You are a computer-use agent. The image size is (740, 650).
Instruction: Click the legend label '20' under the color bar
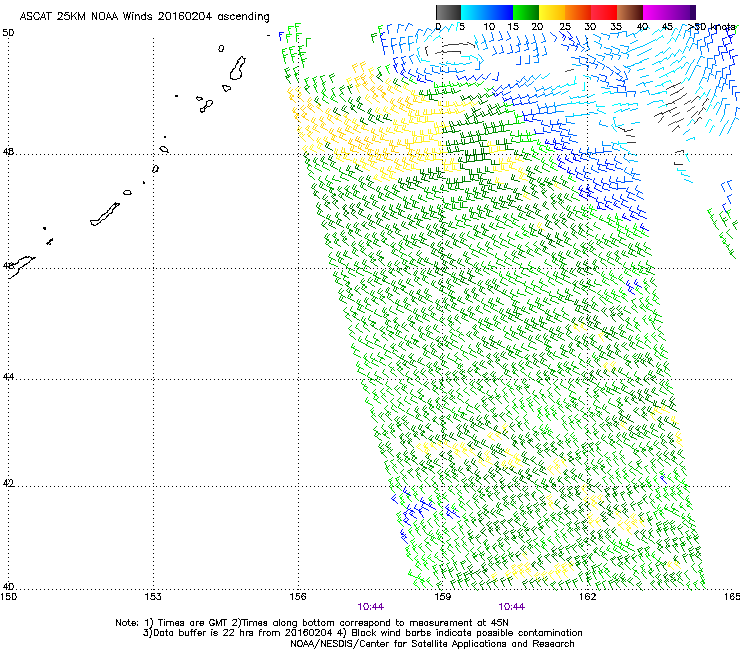coord(538,27)
